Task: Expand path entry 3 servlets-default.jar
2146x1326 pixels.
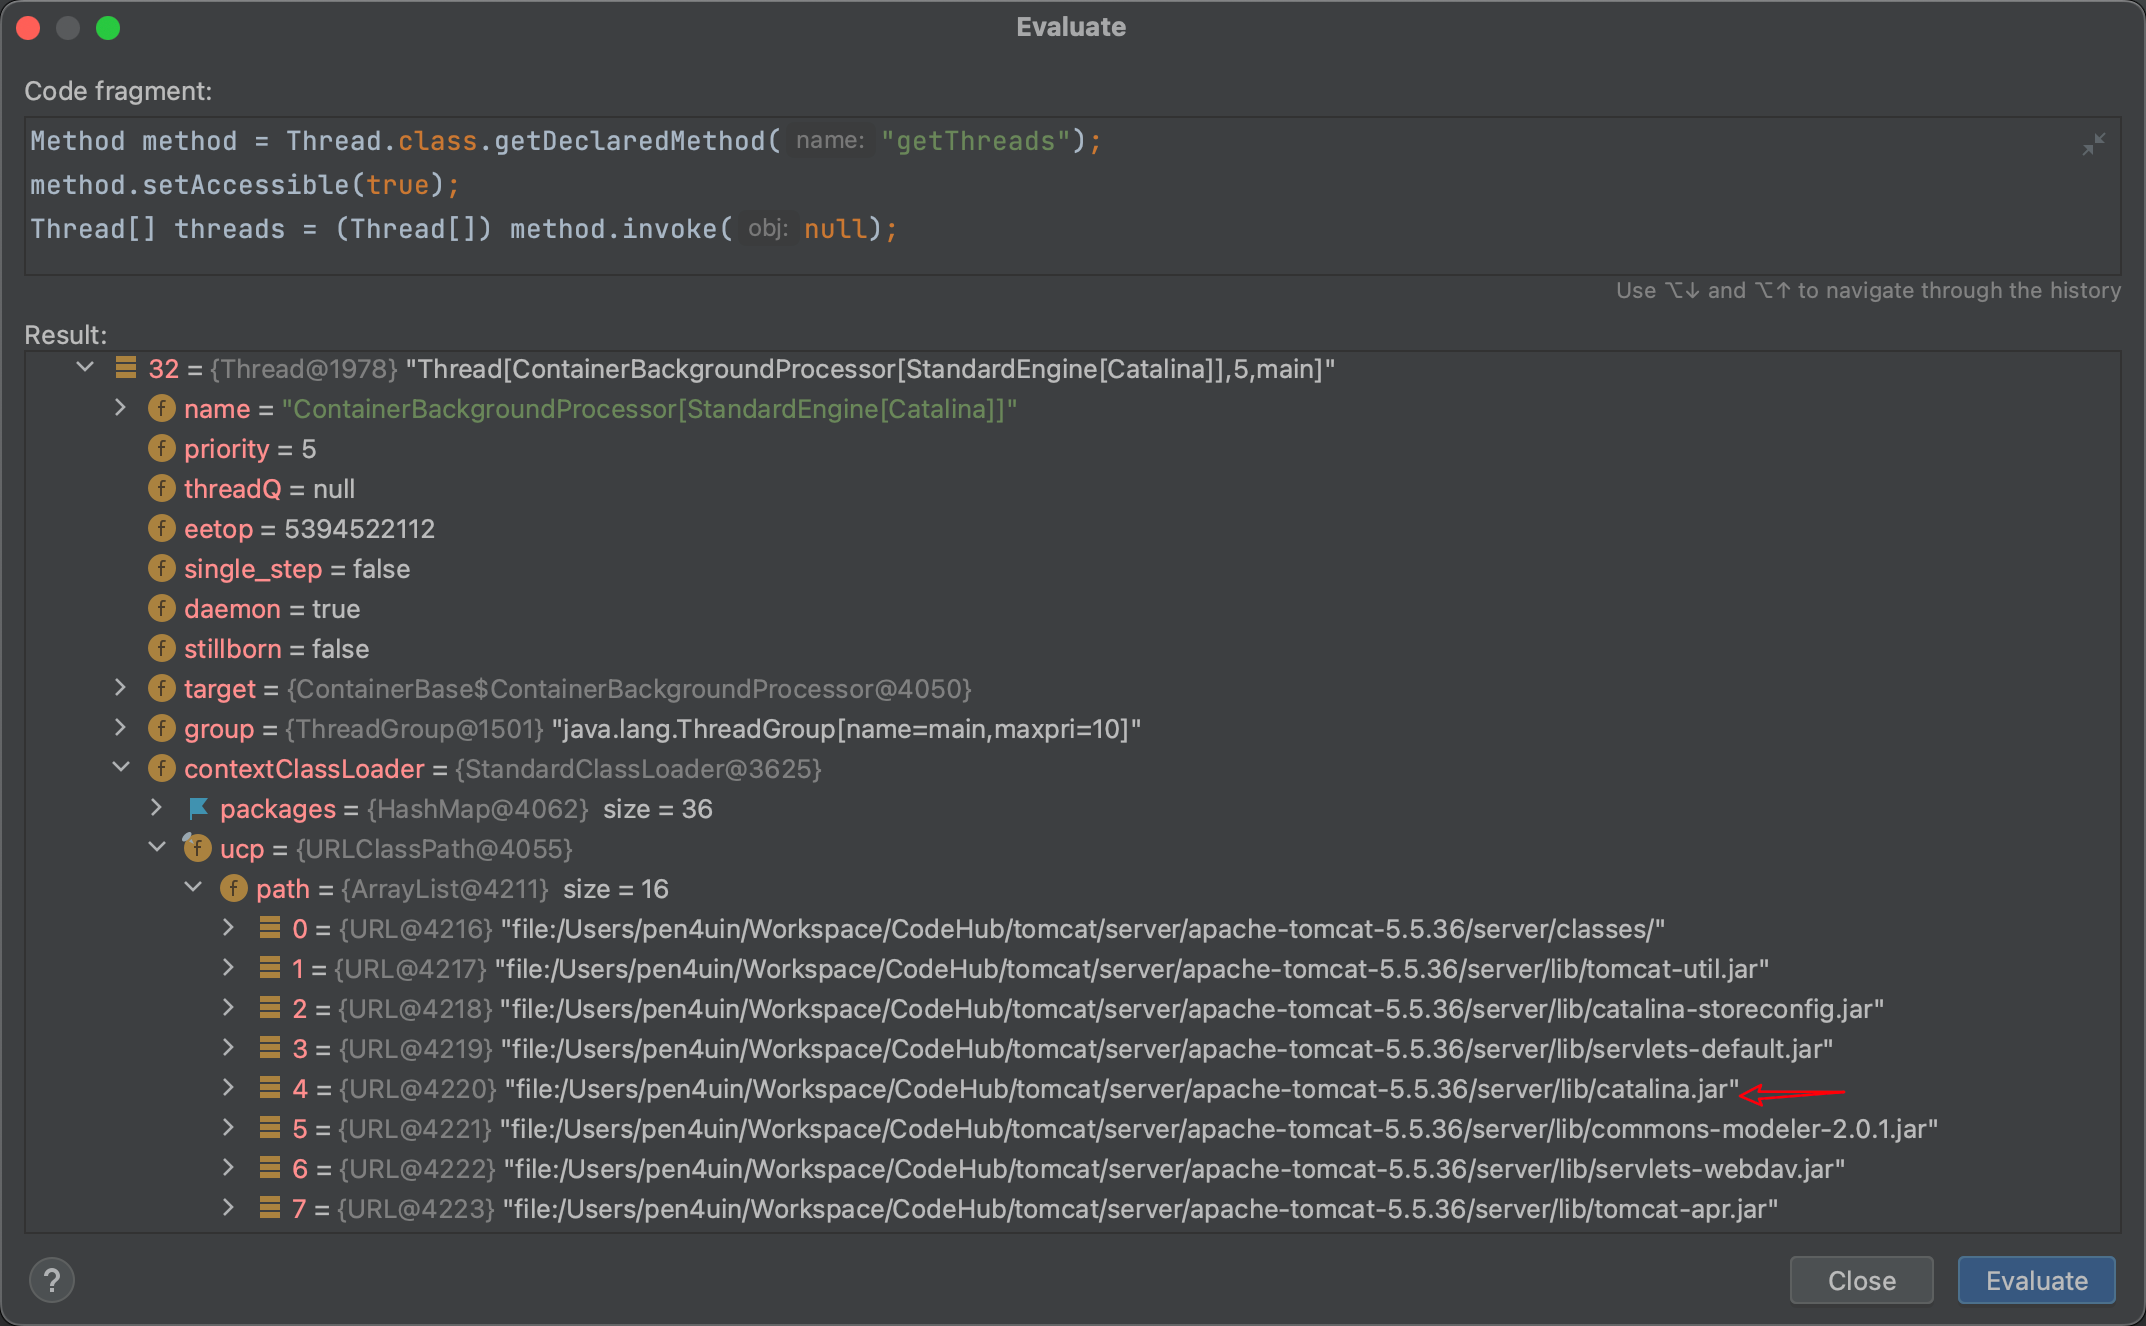Action: (229, 1047)
